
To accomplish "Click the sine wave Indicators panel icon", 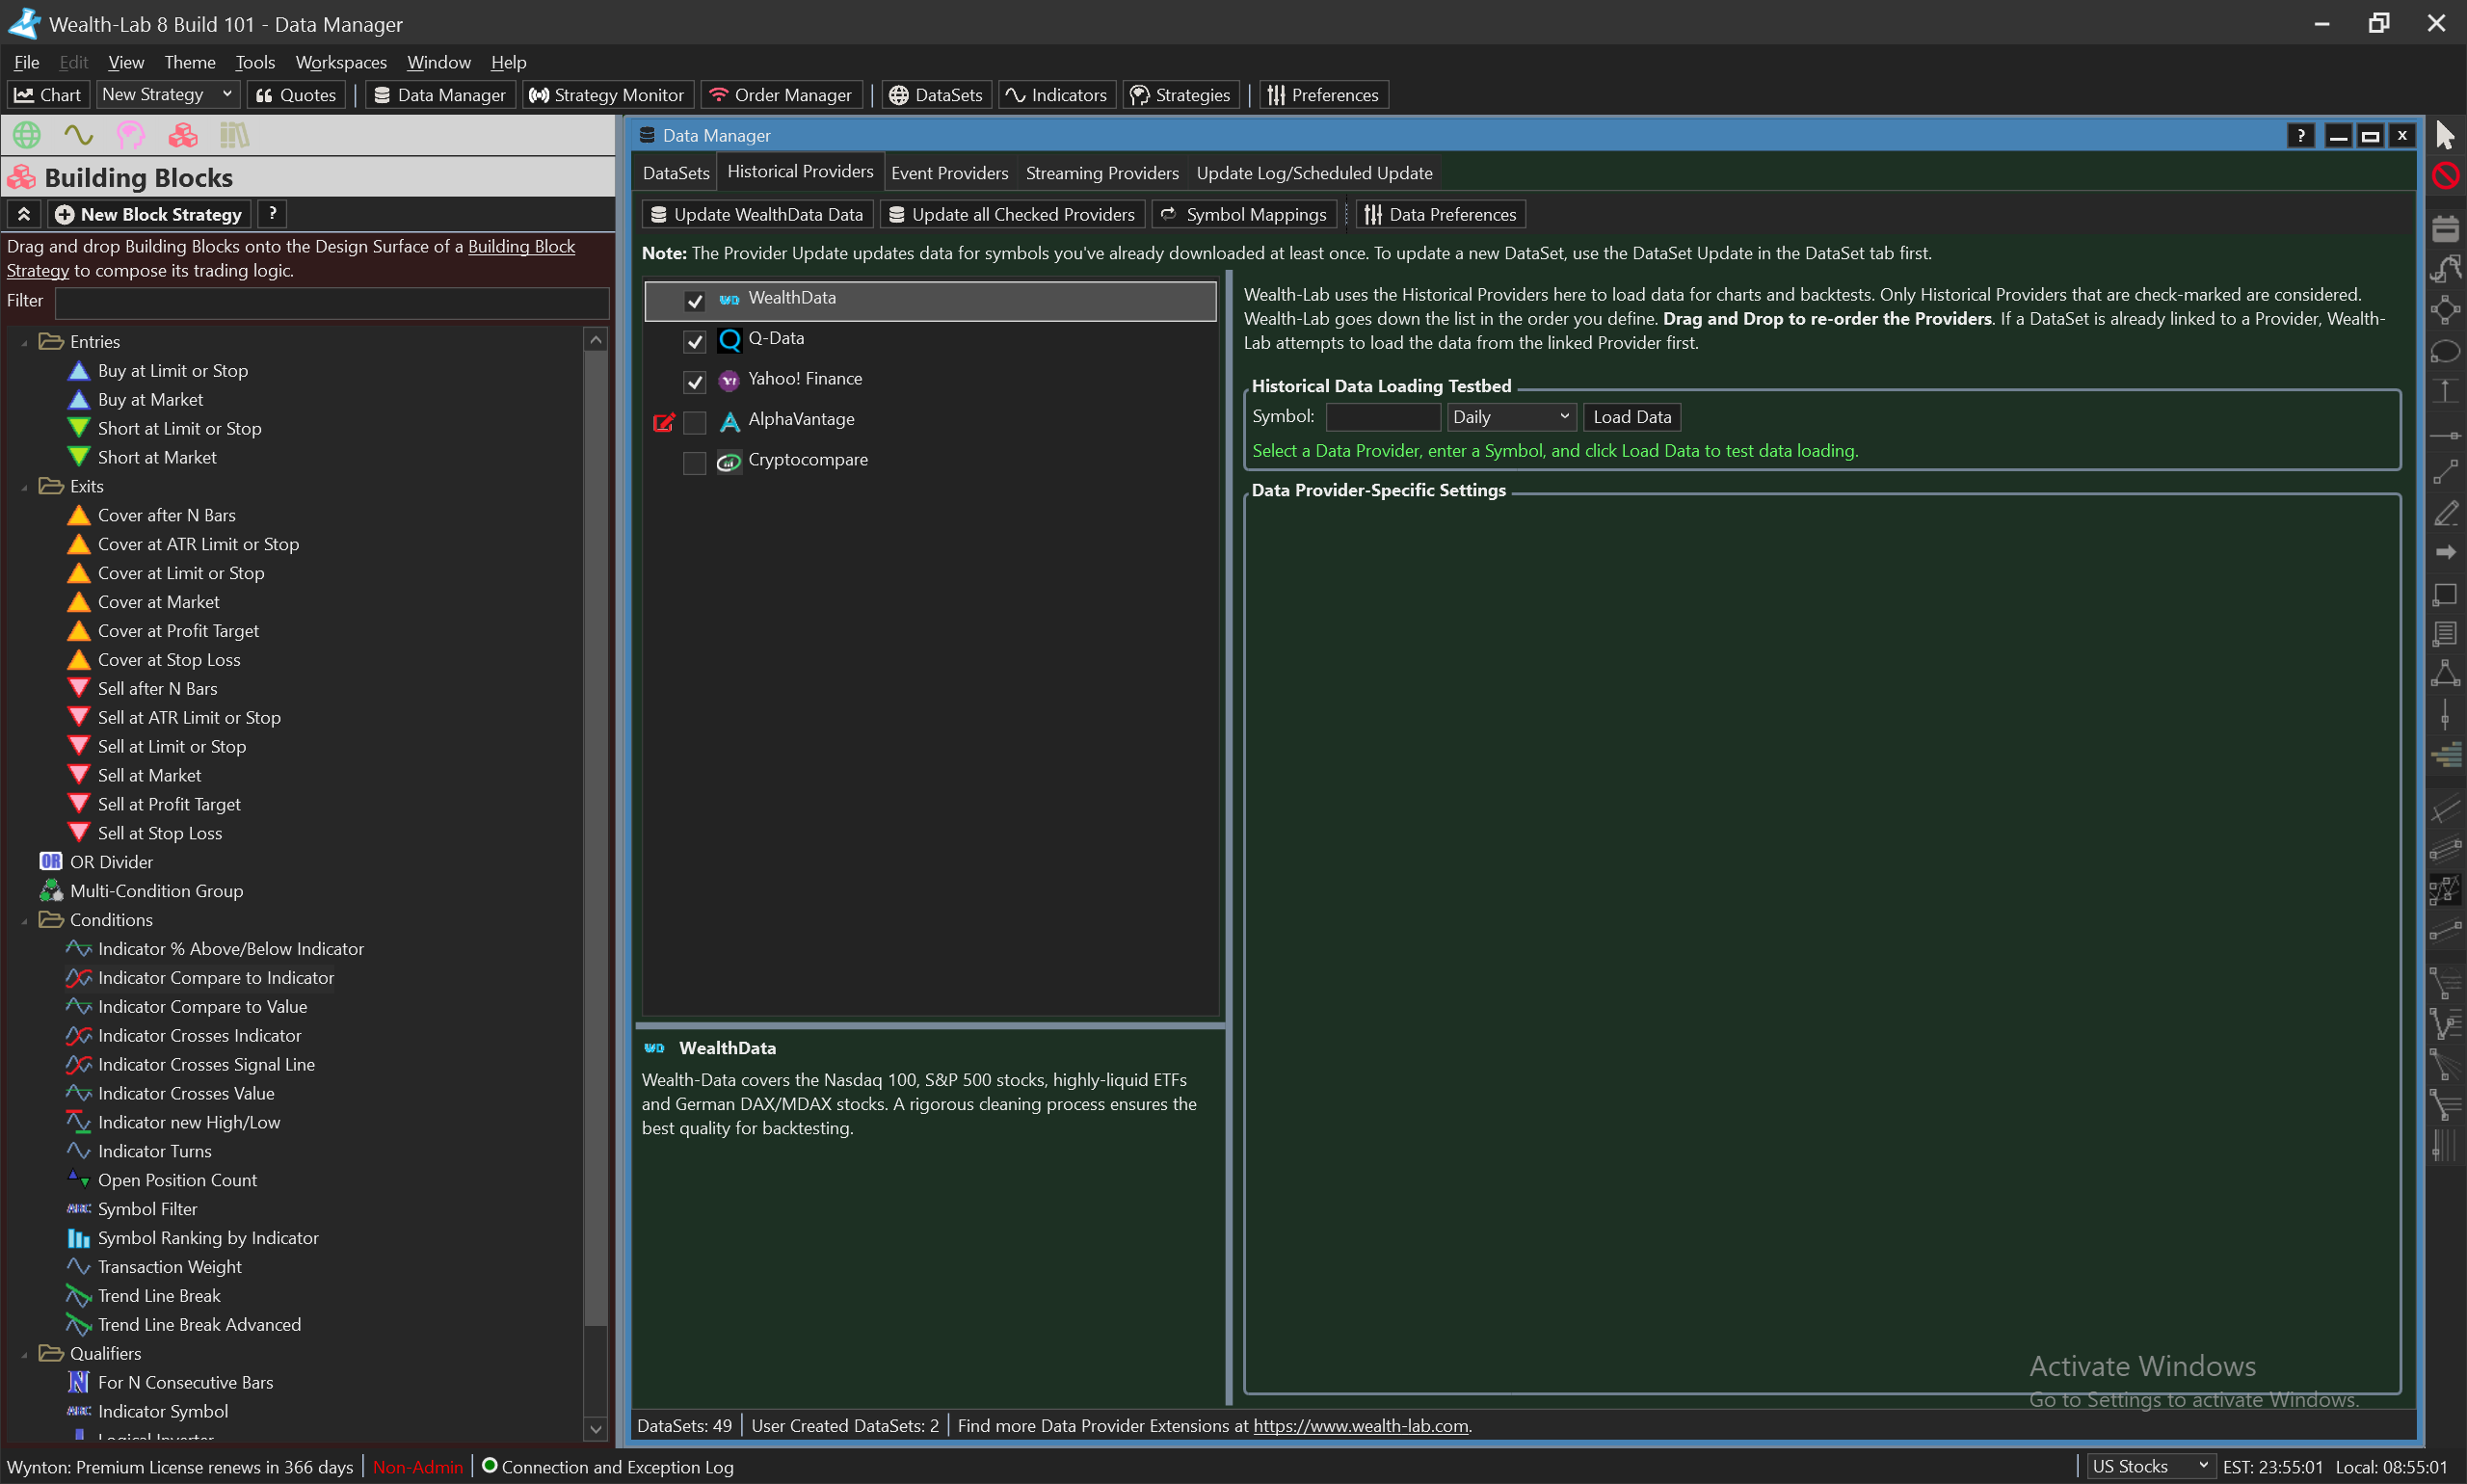I will (x=78, y=135).
